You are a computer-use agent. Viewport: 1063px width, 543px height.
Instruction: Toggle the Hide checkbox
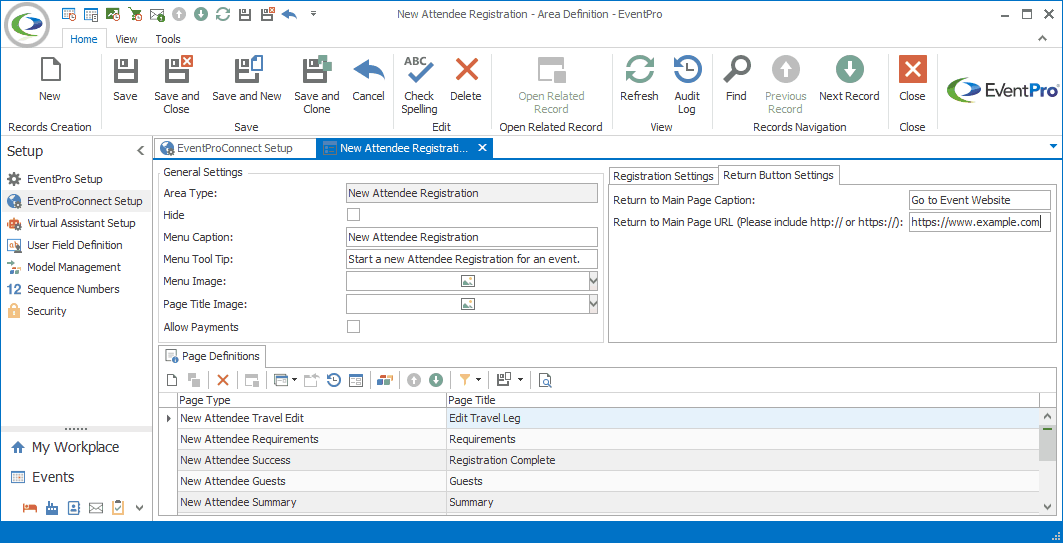point(353,215)
